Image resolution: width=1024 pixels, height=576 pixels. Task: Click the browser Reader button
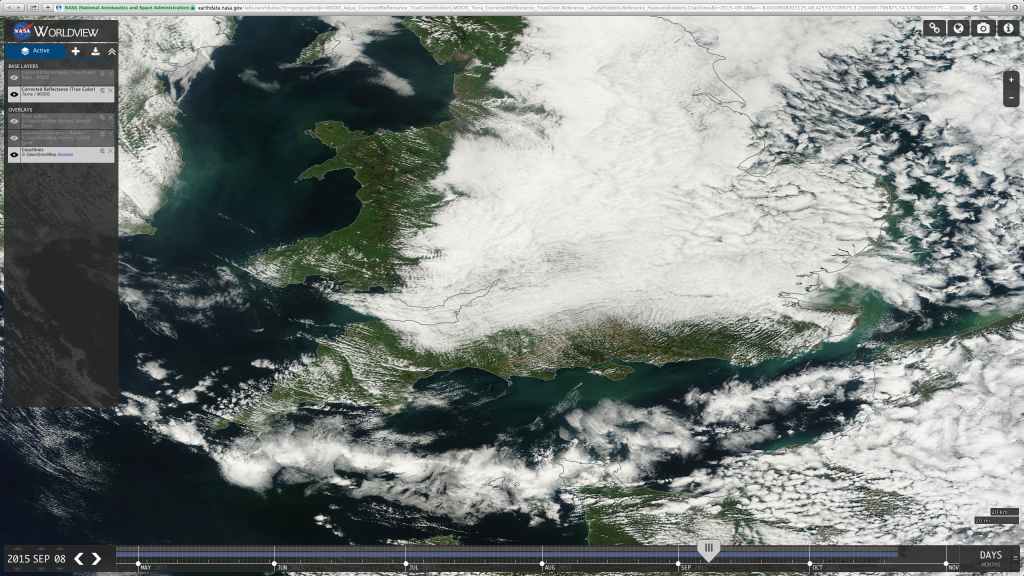click(x=993, y=8)
